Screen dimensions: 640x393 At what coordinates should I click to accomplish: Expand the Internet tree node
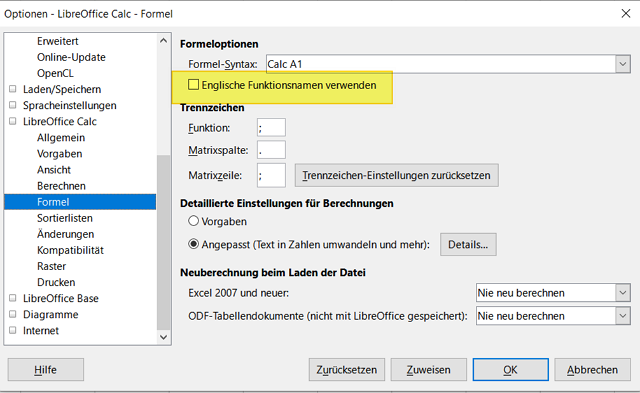click(13, 330)
